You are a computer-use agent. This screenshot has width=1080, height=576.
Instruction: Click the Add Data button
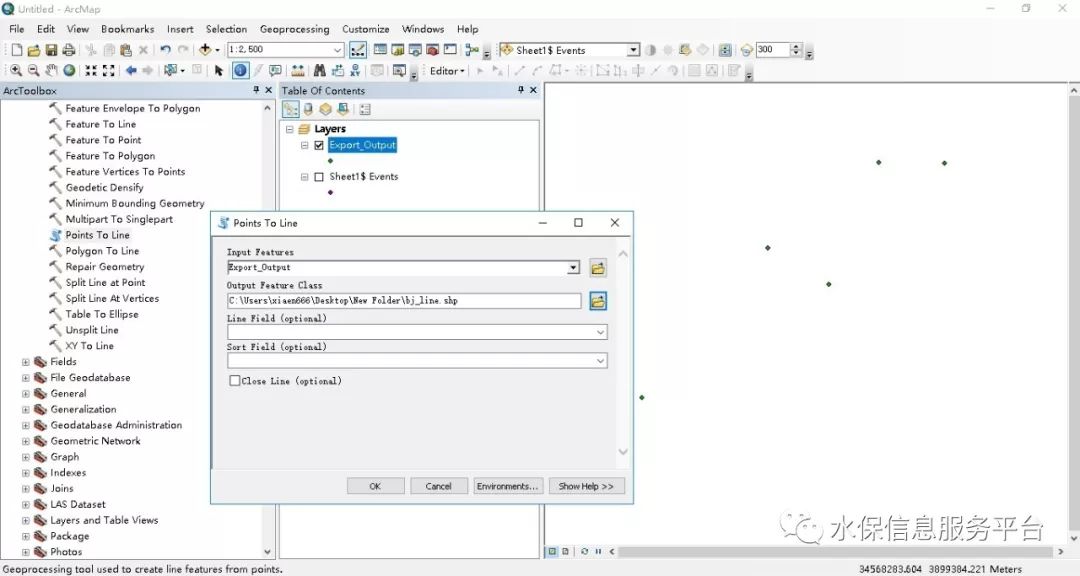point(205,50)
